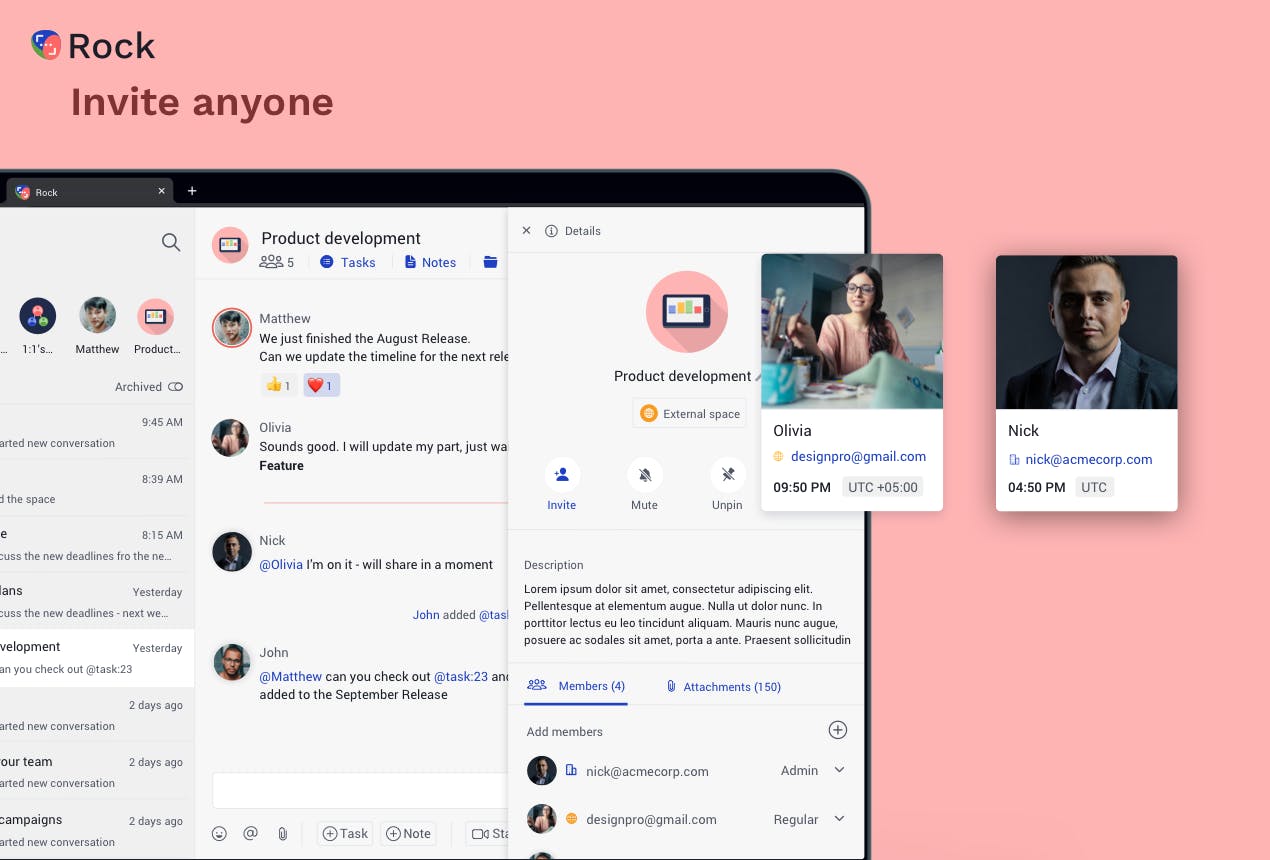Switch to the Attachments (150) tab
Viewport: 1270px width, 860px height.
click(723, 687)
